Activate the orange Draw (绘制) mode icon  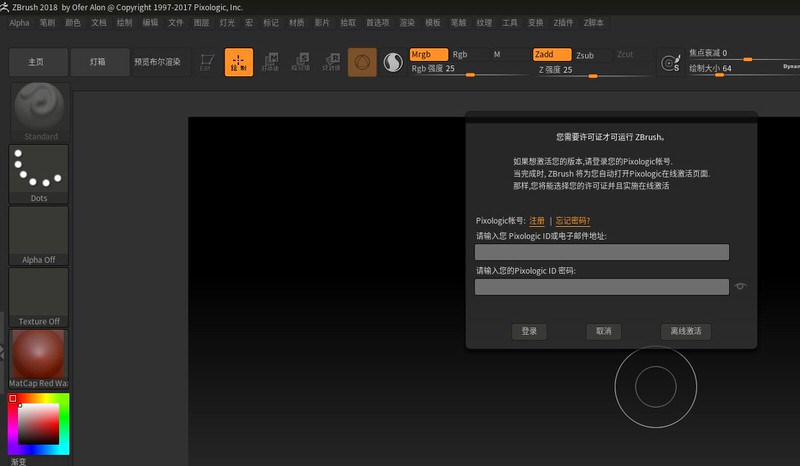pyautogui.click(x=239, y=62)
